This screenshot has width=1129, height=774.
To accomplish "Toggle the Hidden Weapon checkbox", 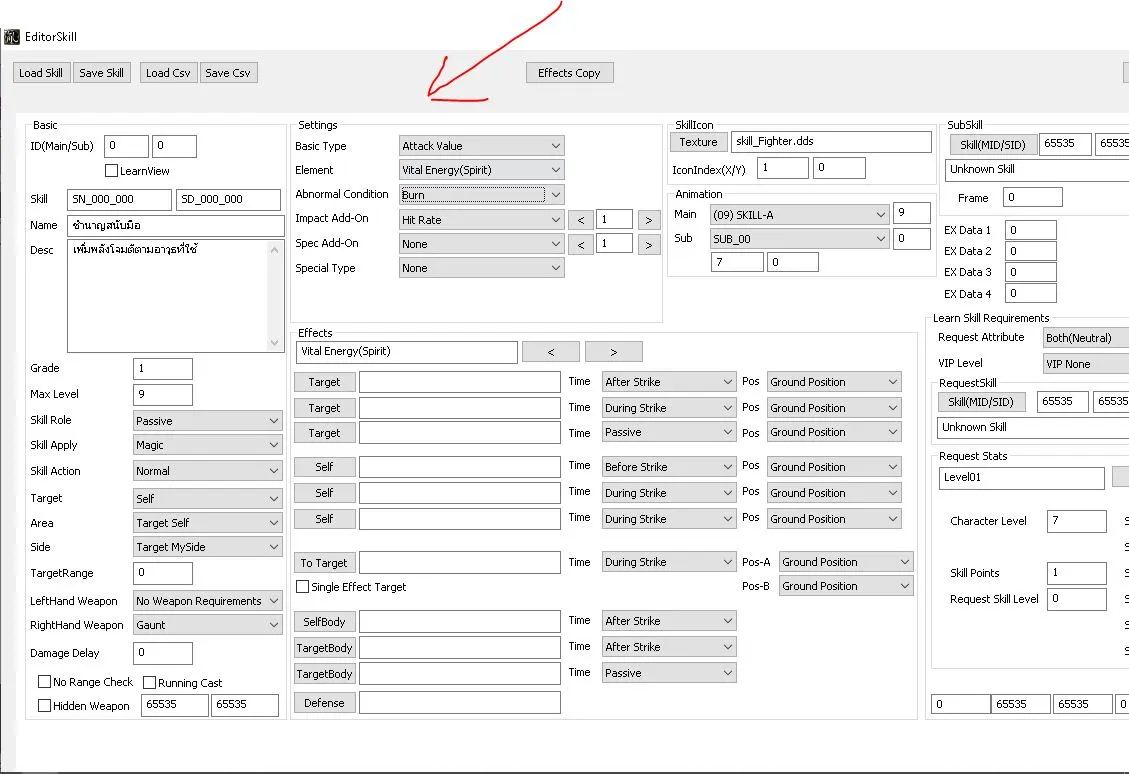I will tap(45, 706).
